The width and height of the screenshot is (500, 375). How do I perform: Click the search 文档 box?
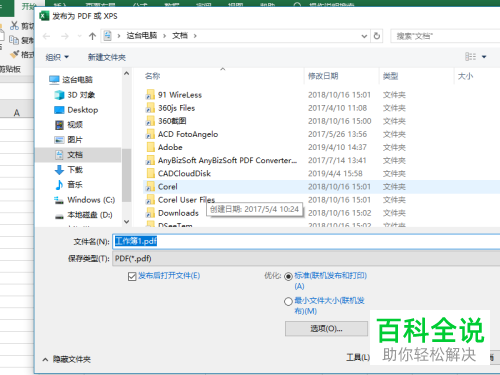(x=445, y=36)
